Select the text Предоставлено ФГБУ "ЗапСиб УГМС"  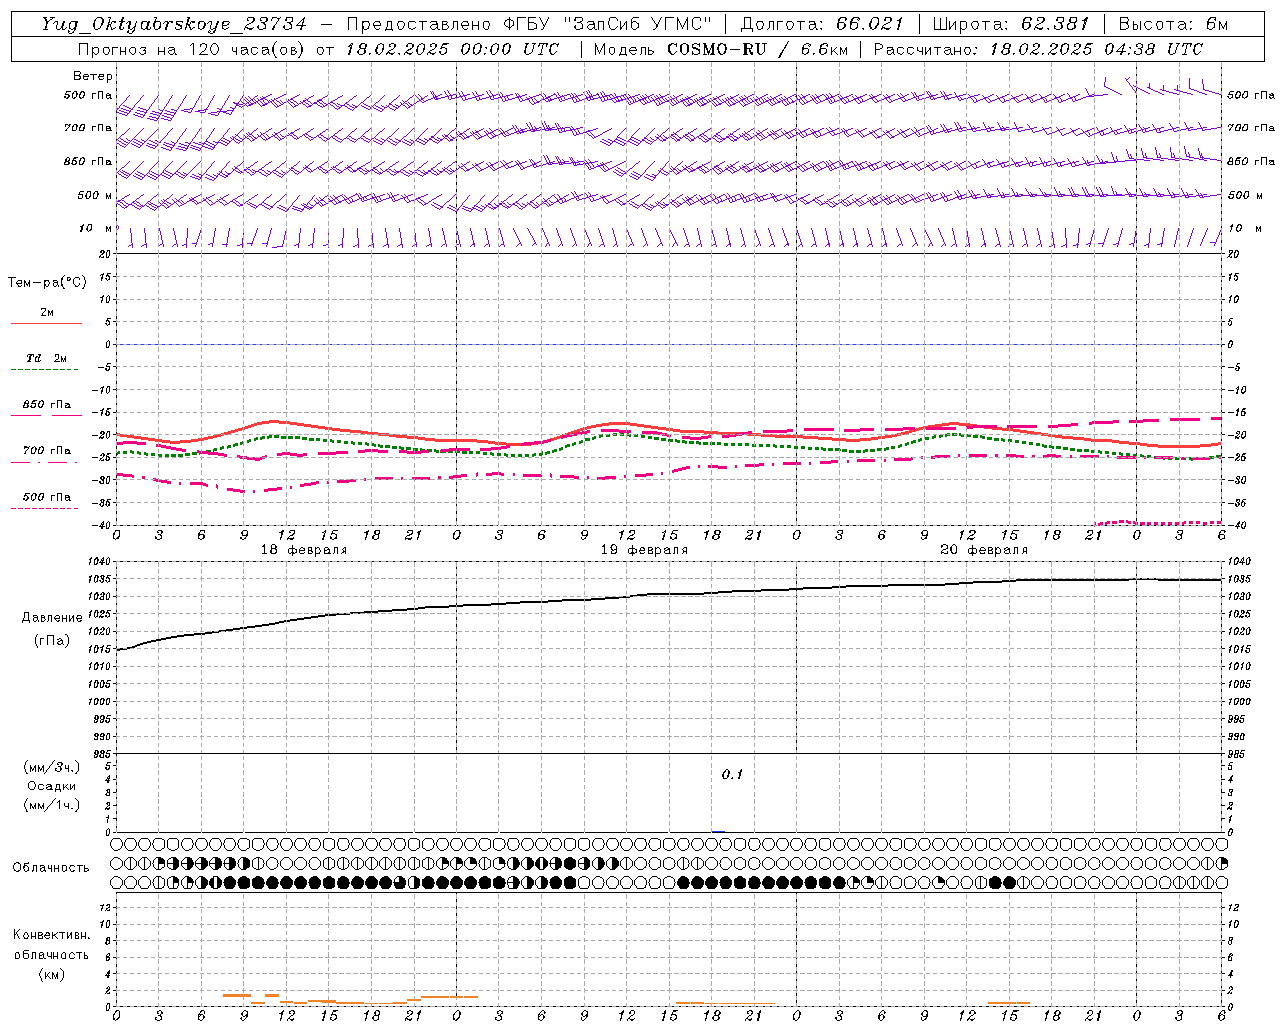(x=529, y=24)
